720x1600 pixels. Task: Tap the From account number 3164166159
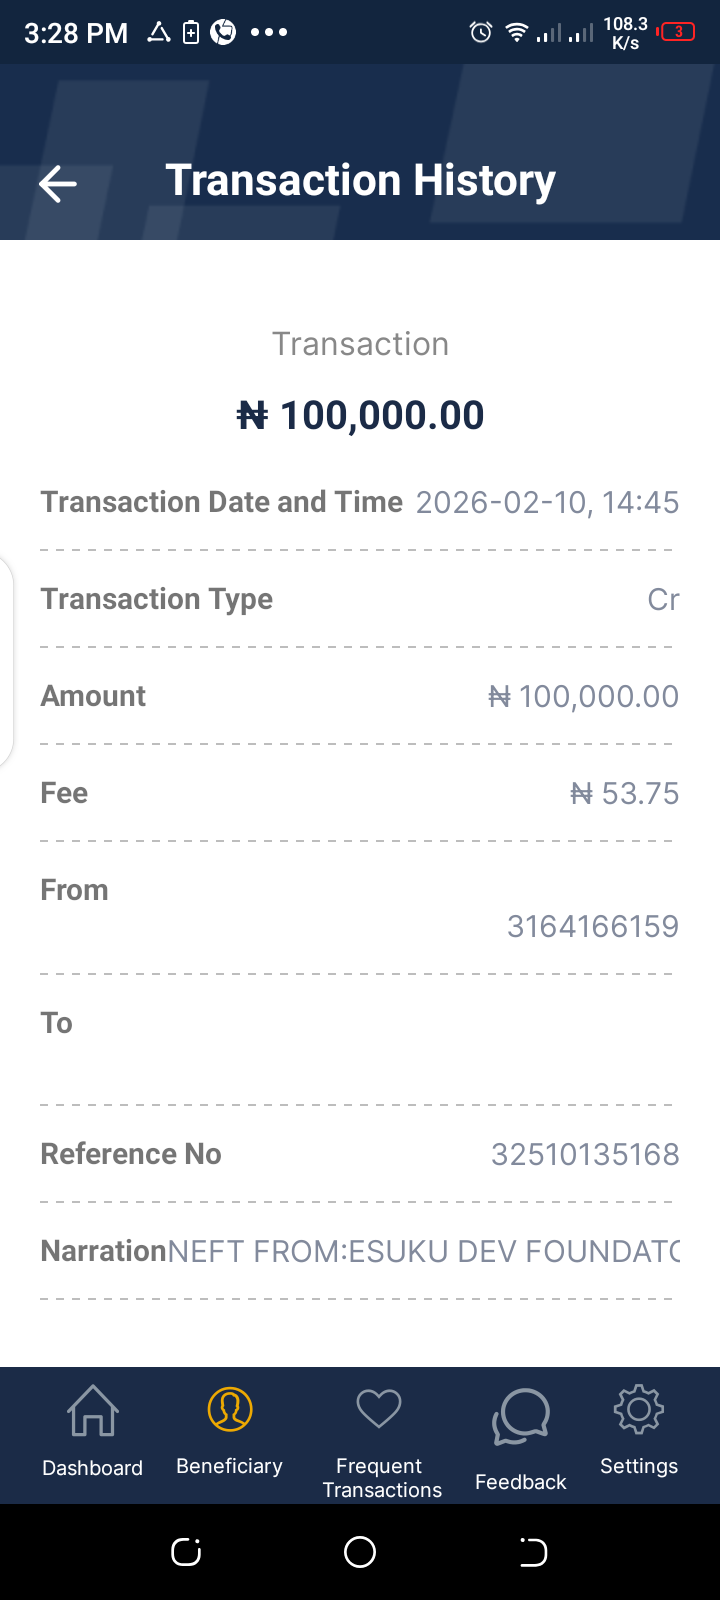pyautogui.click(x=592, y=927)
